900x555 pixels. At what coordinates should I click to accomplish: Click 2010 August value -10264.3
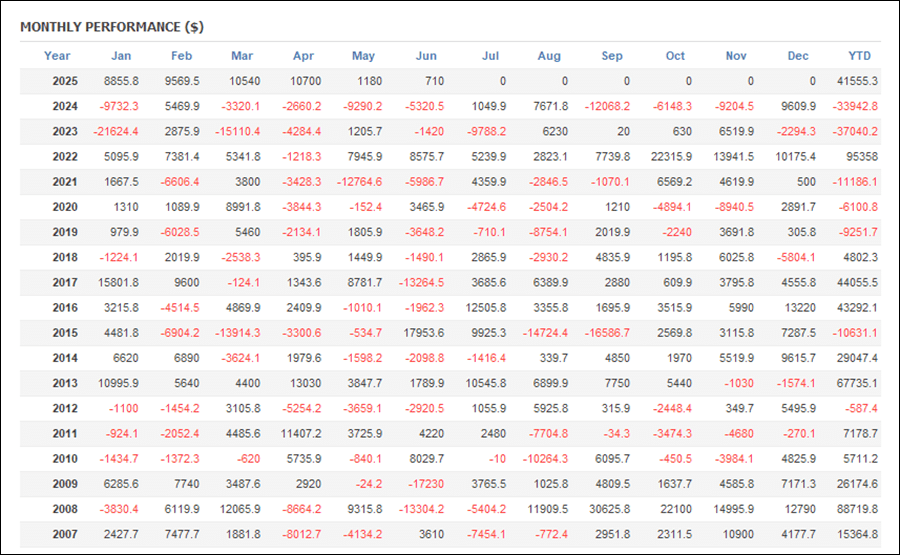coord(545,459)
